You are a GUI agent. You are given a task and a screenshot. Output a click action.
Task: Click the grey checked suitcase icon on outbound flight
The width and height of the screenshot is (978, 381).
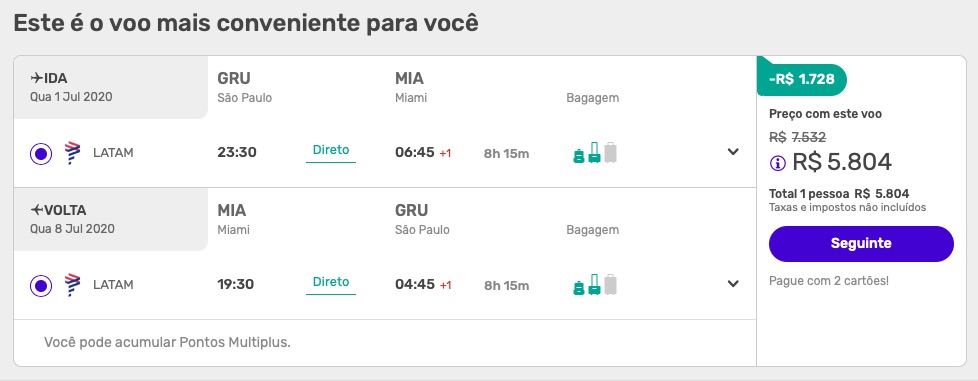611,153
